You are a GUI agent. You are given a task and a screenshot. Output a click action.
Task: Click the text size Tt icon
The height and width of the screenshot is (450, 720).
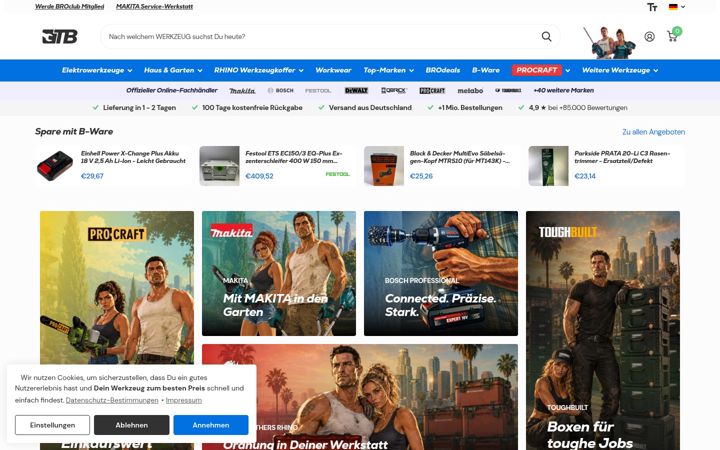652,7
